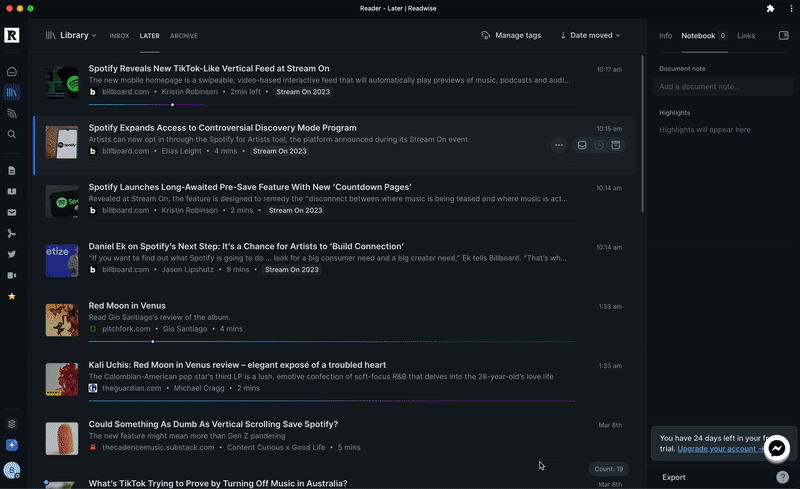Click the Readwise R logo
Viewport: 800px width, 489px height.
pos(12,35)
